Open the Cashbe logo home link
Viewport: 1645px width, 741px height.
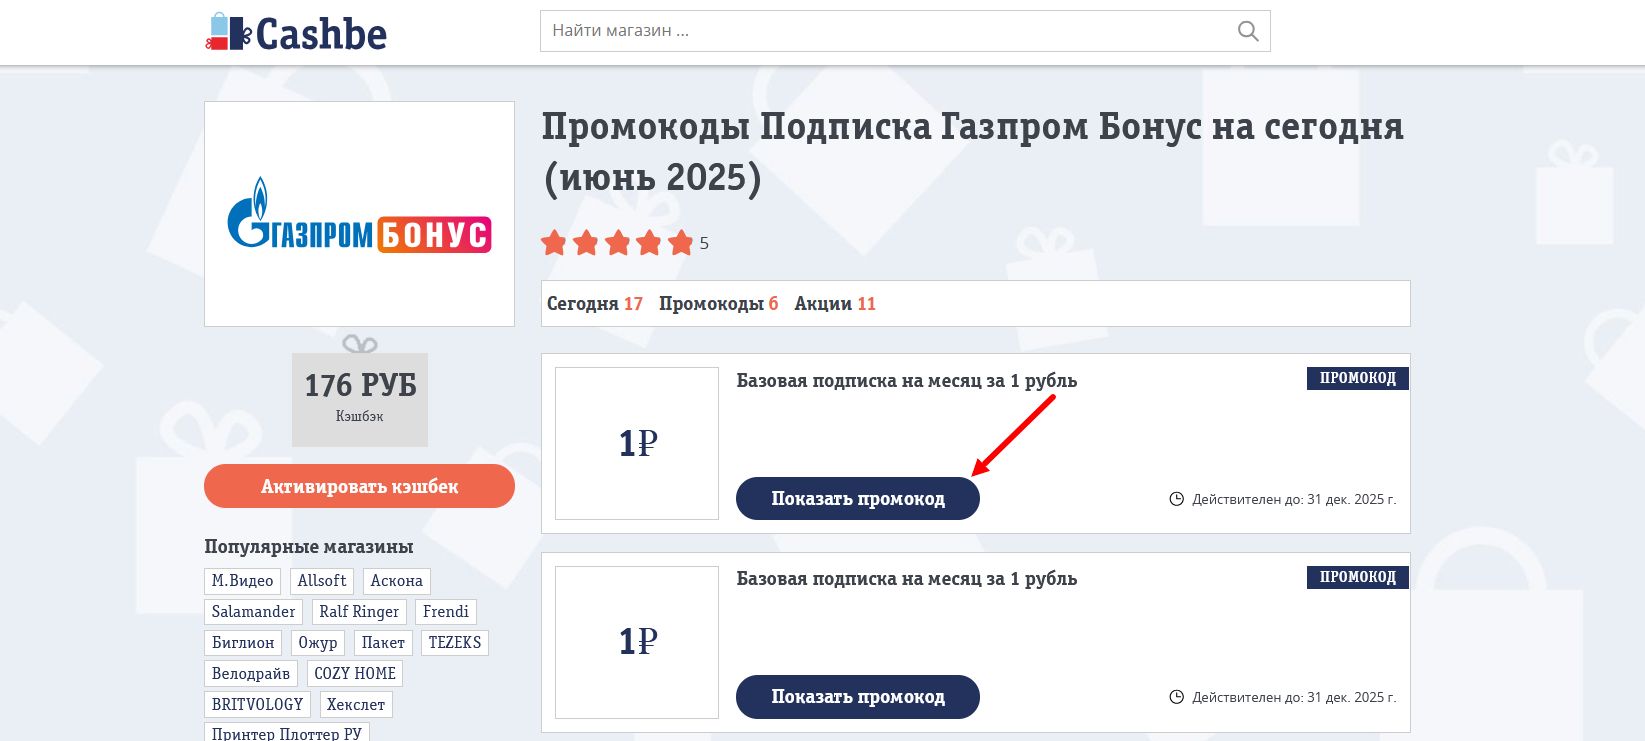(x=296, y=32)
